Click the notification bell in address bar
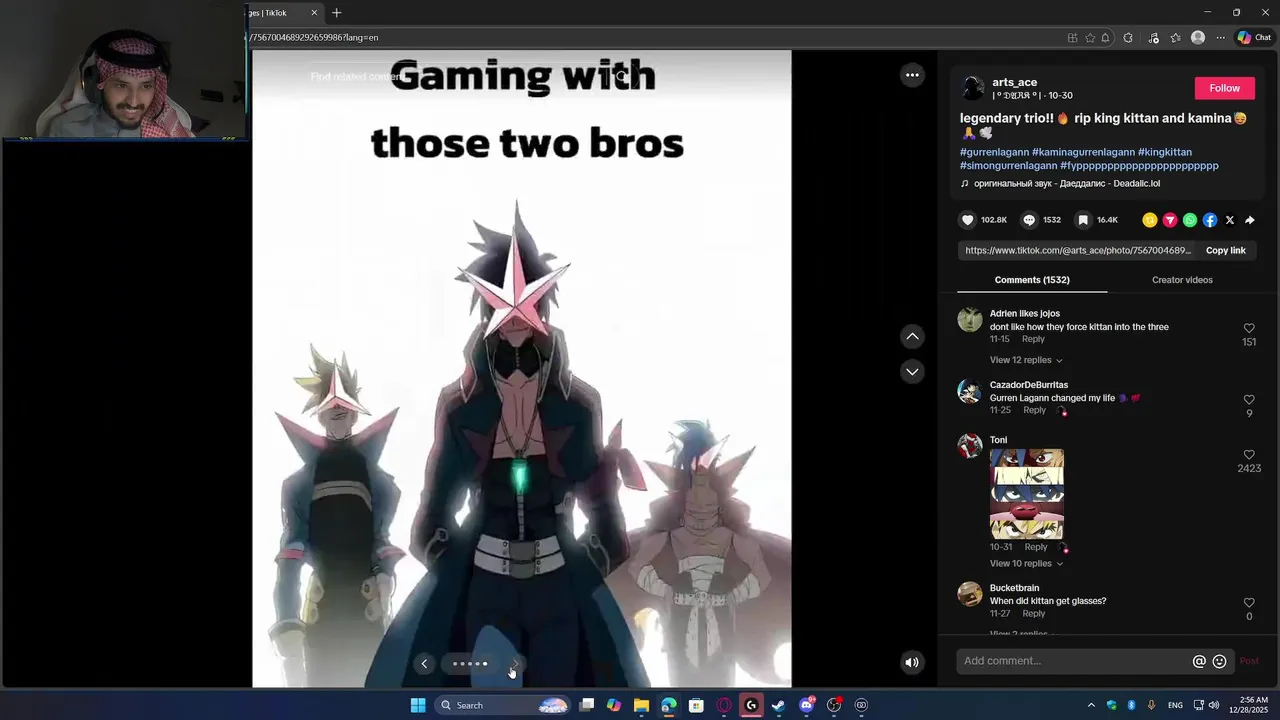This screenshot has height=720, width=1280. pyautogui.click(x=1106, y=37)
